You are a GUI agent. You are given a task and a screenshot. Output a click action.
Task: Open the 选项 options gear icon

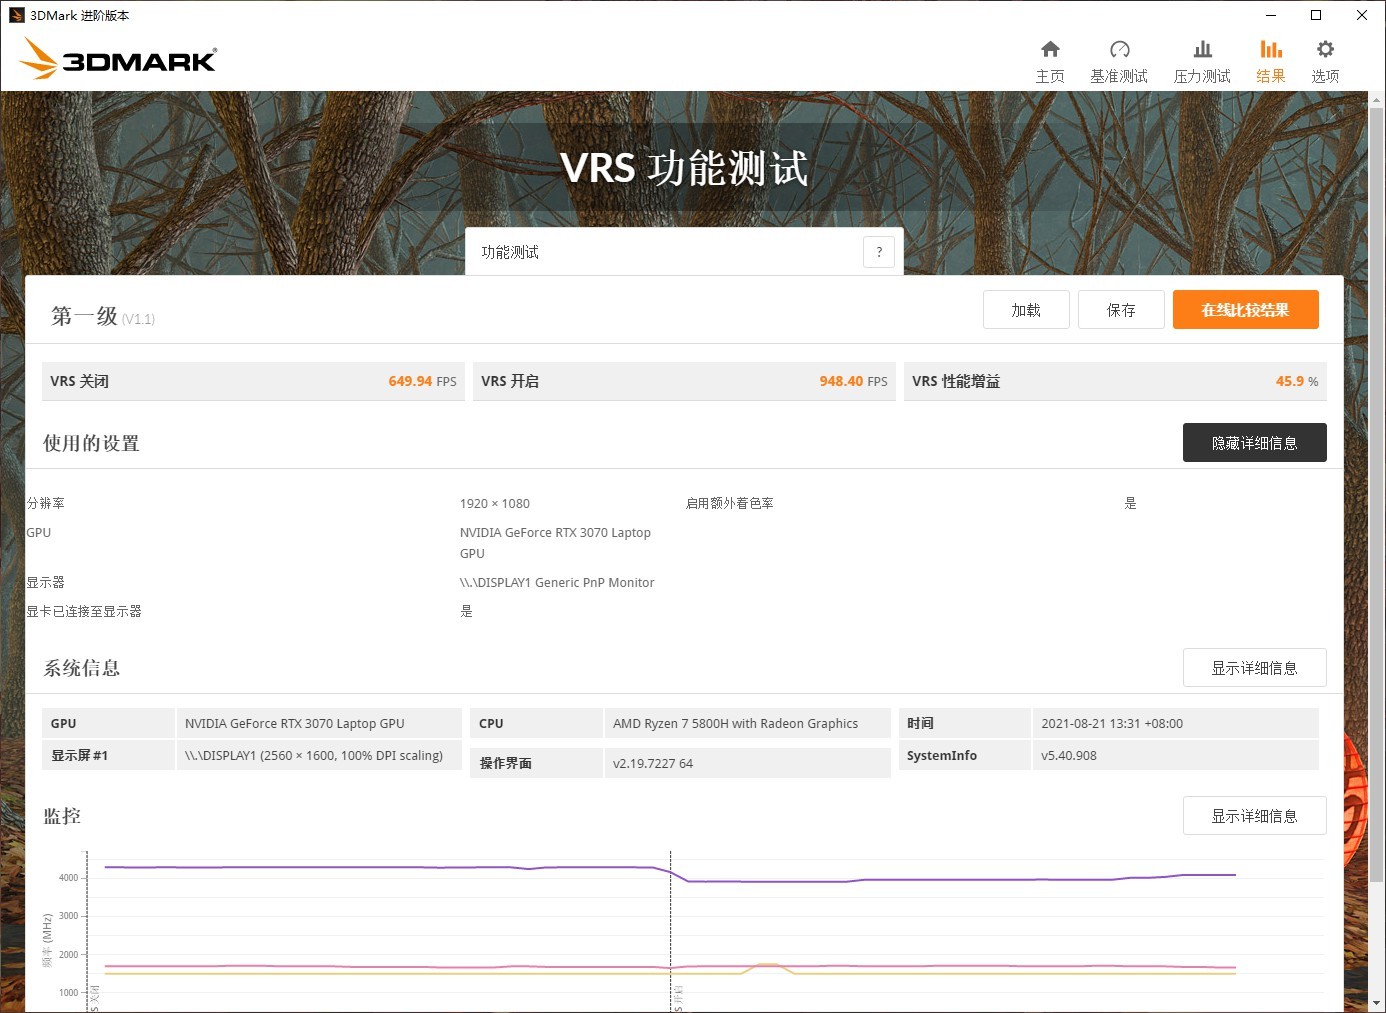point(1325,61)
